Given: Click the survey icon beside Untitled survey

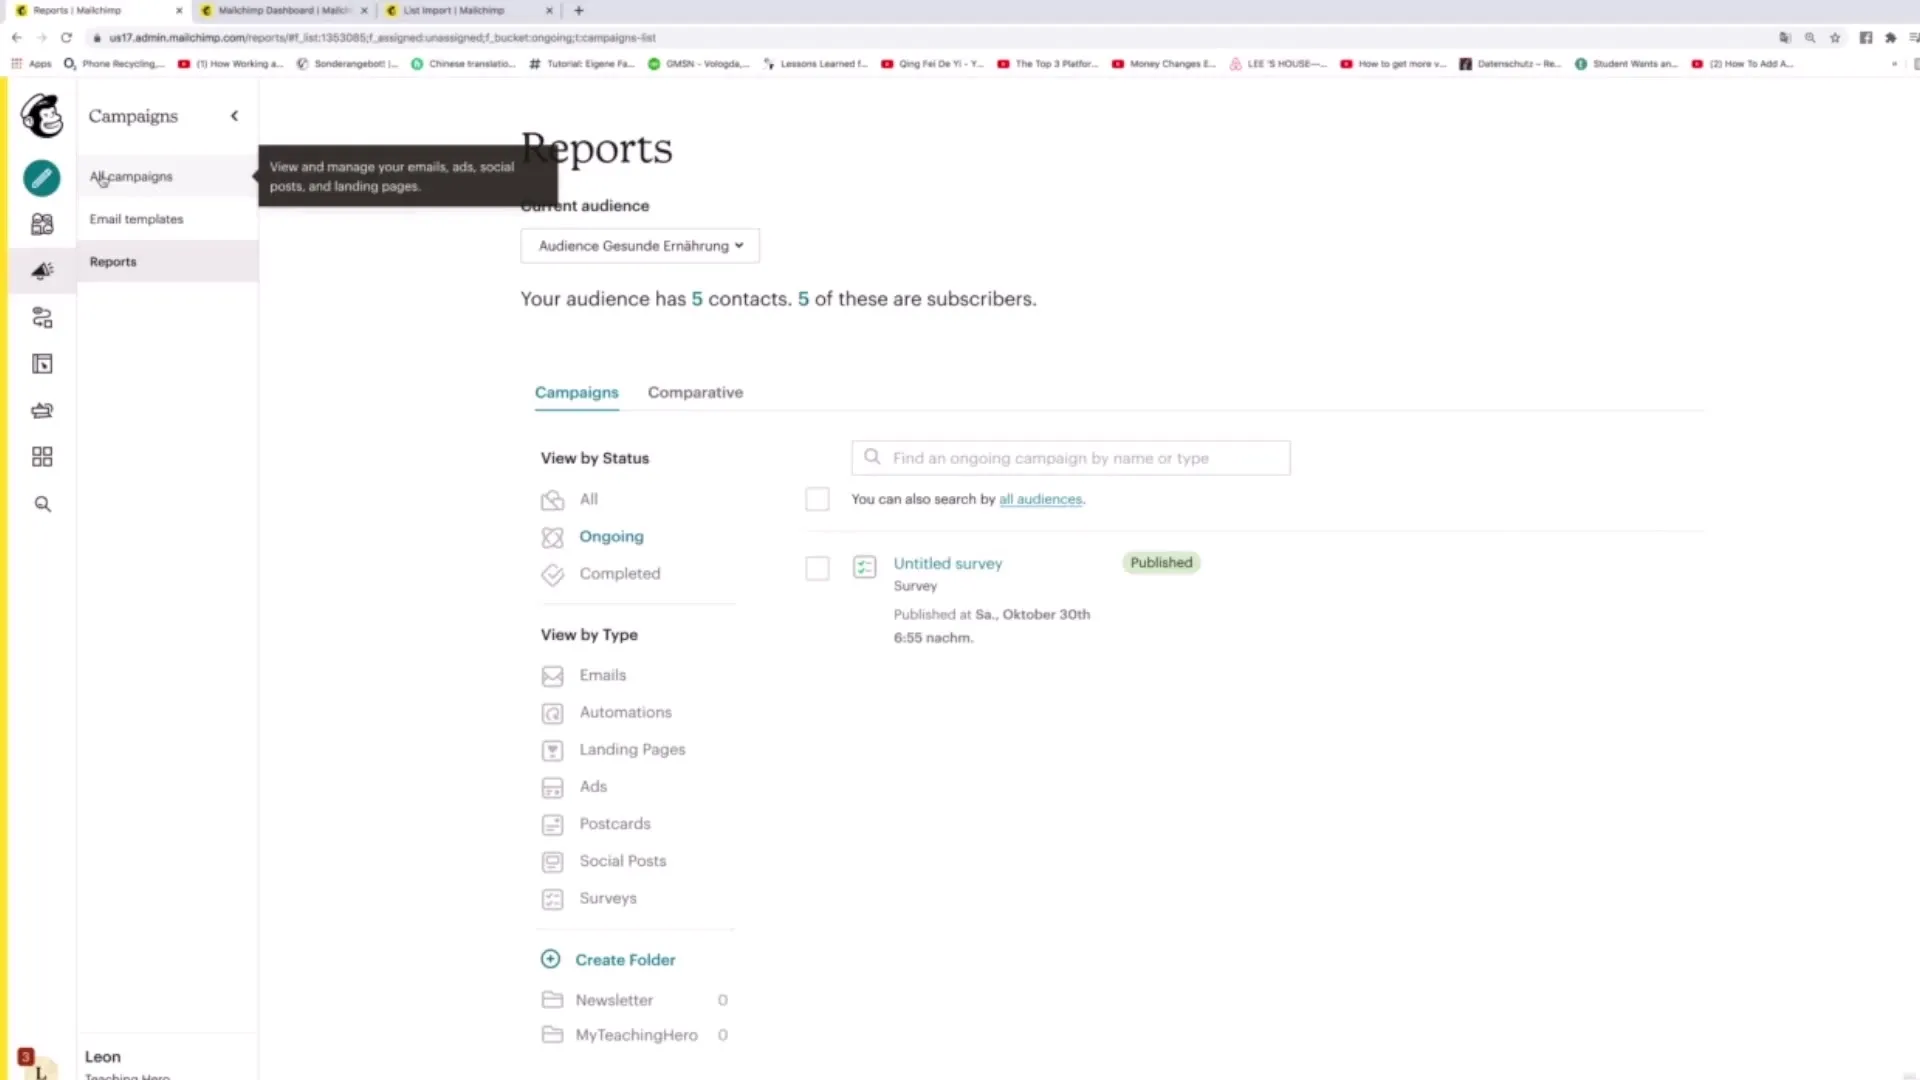Looking at the screenshot, I should (865, 567).
